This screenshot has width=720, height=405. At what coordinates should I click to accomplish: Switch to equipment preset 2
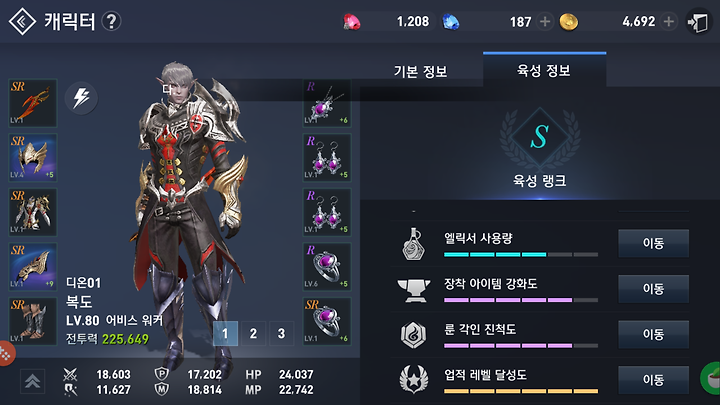(x=253, y=333)
